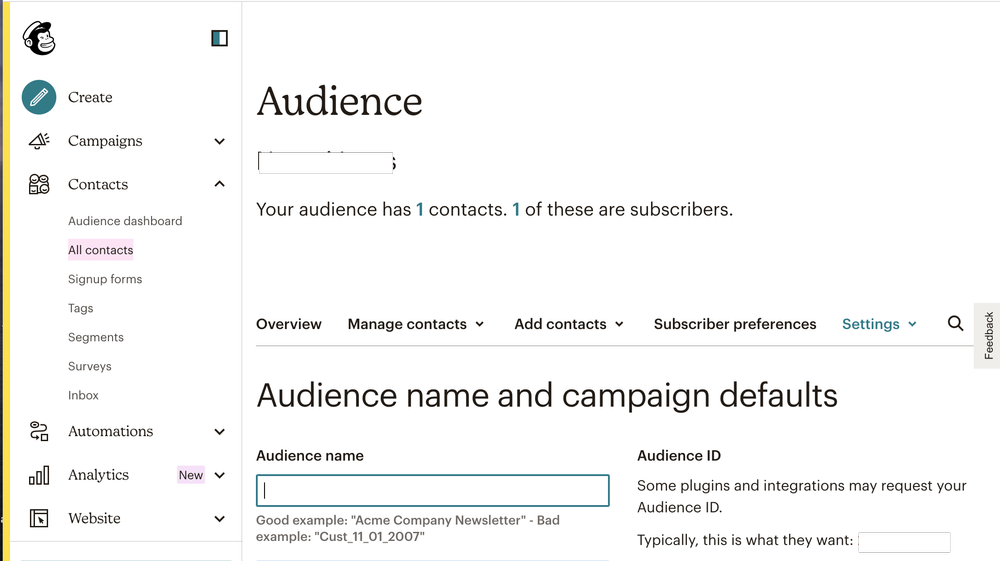Open the Add contacts dropdown
The image size is (1000, 561).
click(569, 324)
